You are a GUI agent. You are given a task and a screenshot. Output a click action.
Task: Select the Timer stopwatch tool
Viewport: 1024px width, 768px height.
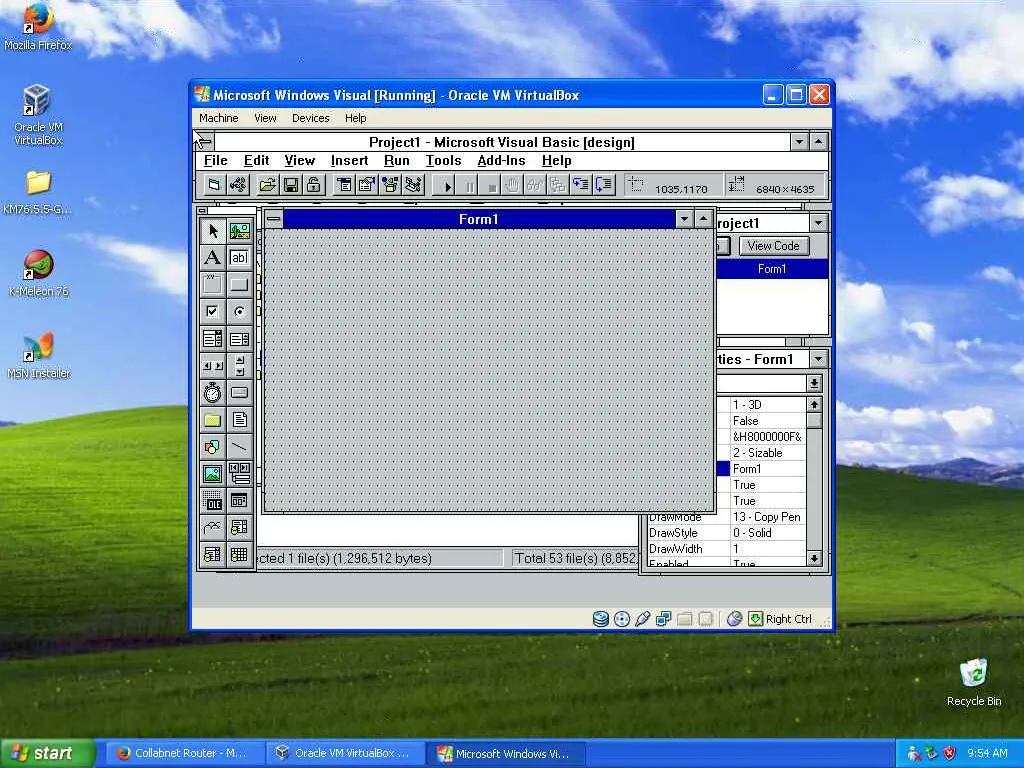(212, 392)
